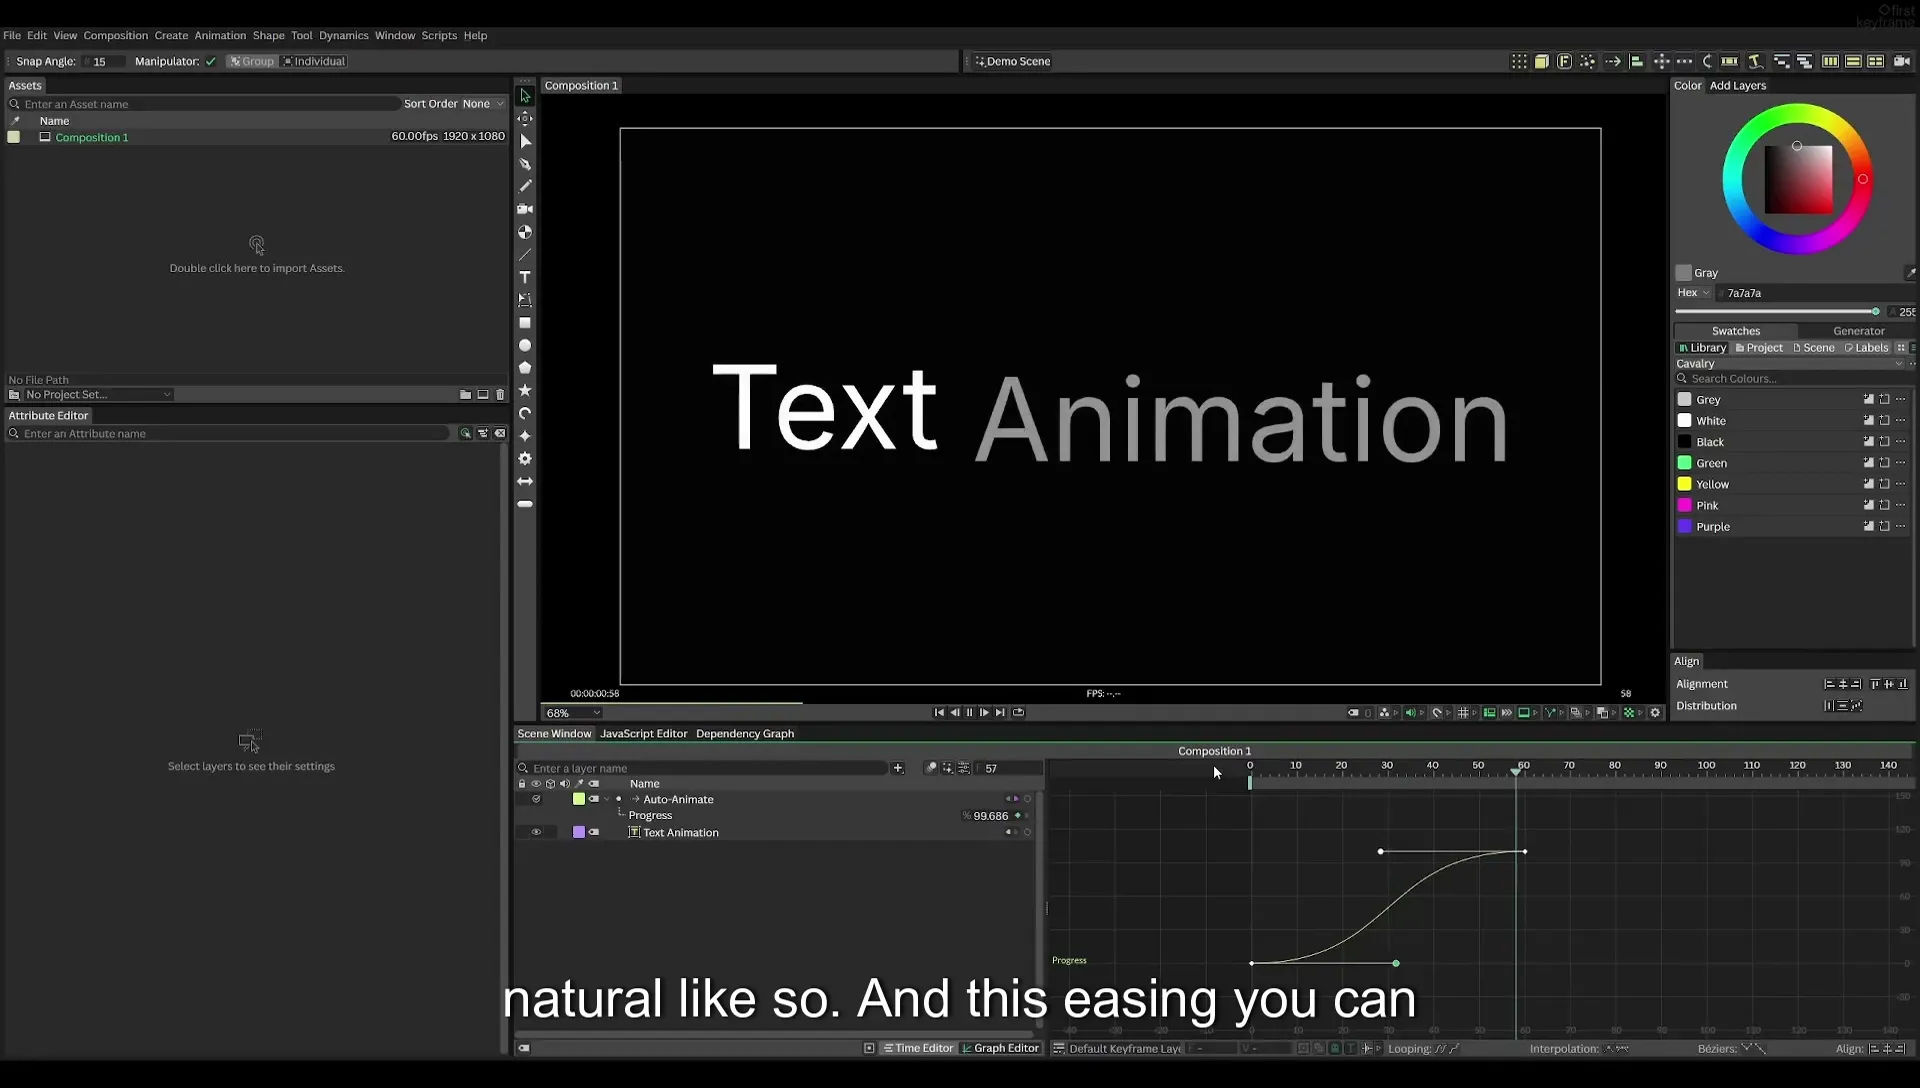
Task: Switch to Dependency Graph tab
Action: 745,734
